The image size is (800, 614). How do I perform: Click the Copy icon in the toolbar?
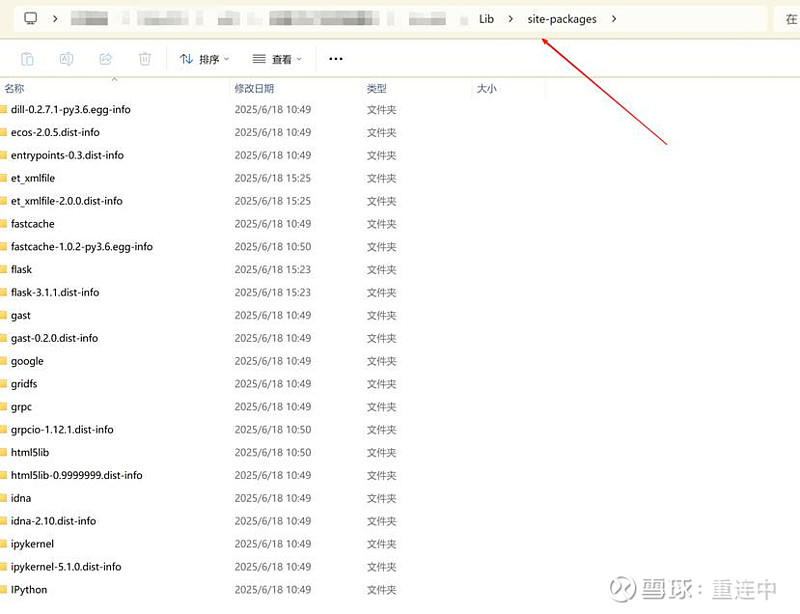point(27,58)
